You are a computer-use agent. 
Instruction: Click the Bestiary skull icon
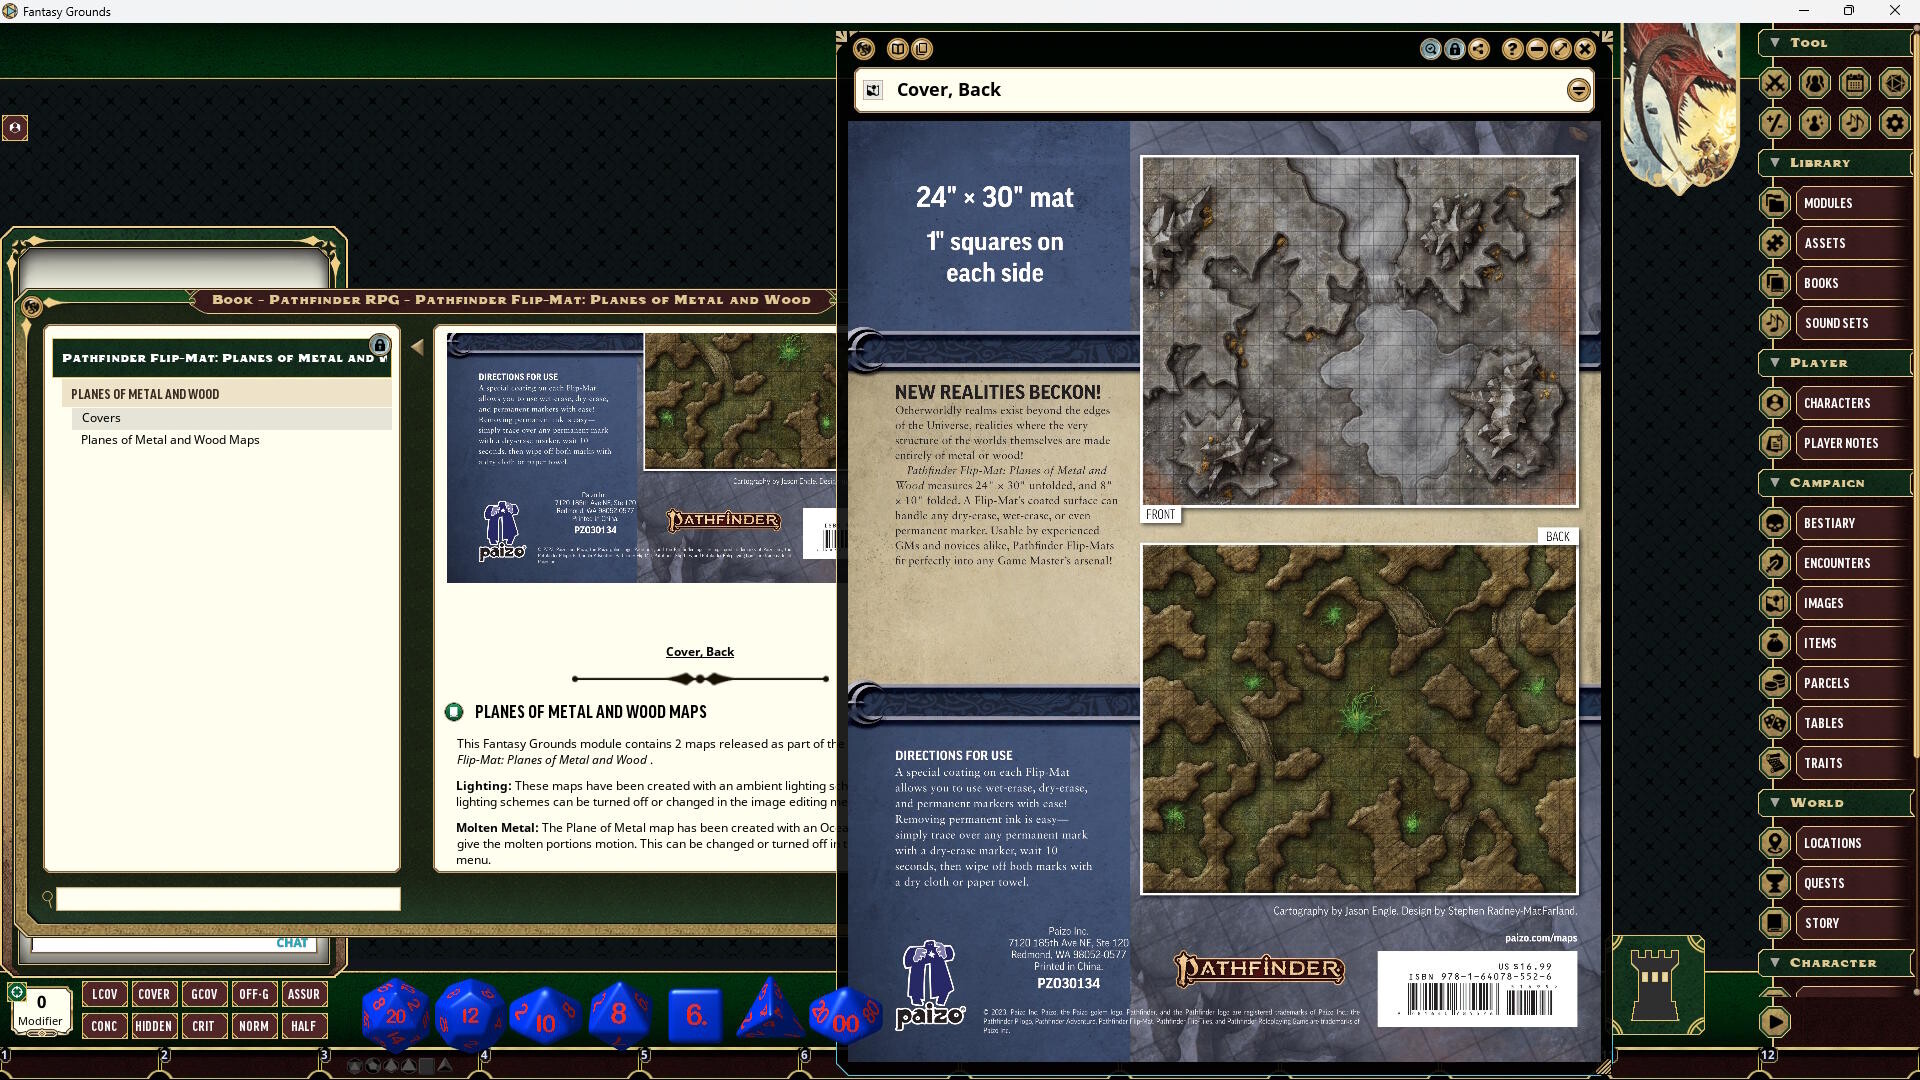click(x=1775, y=523)
